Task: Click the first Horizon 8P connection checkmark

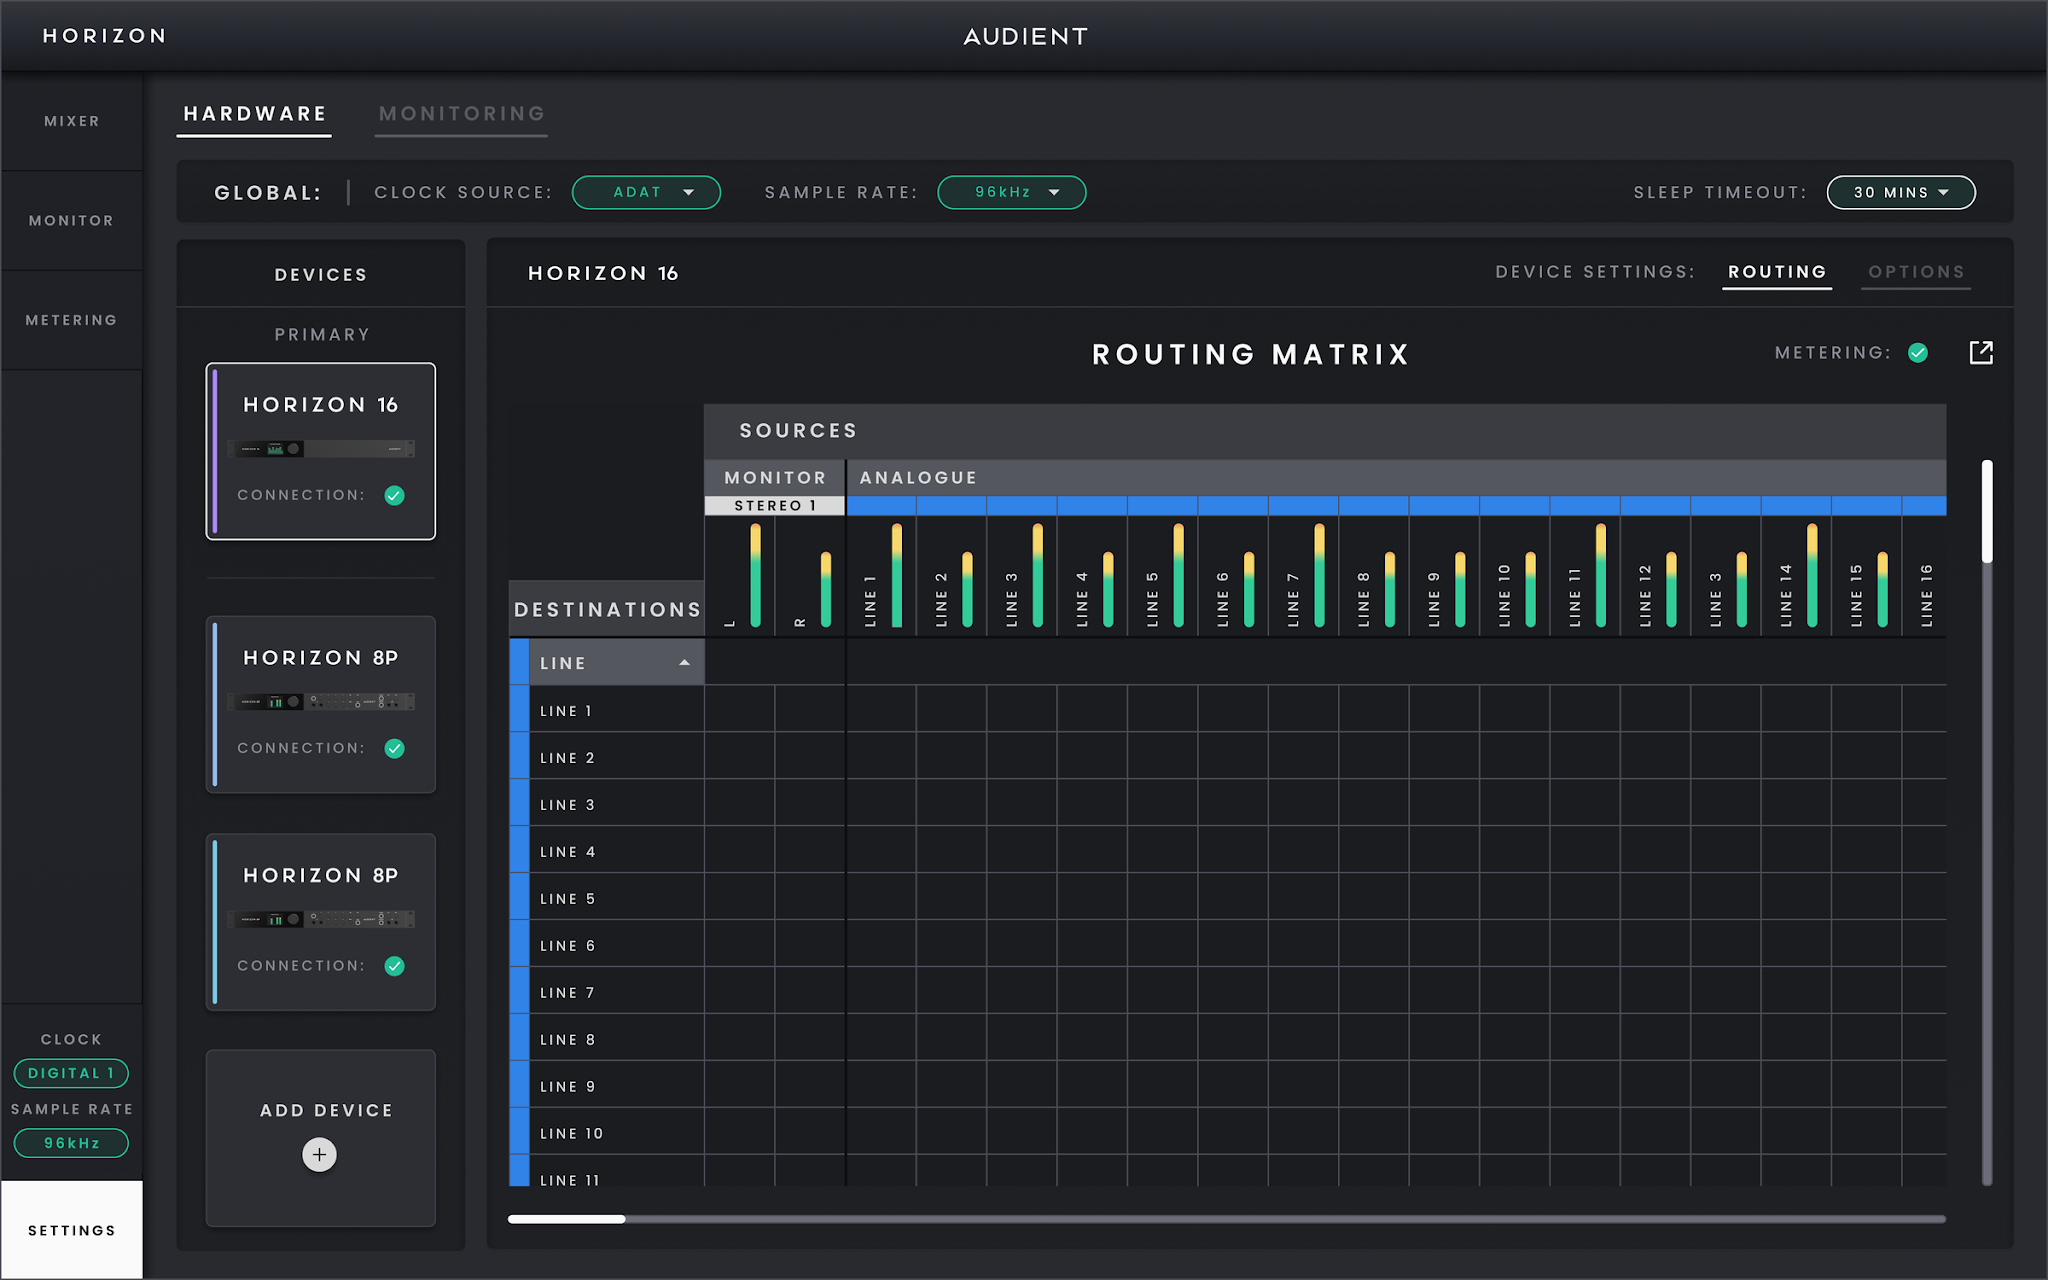Action: (395, 748)
